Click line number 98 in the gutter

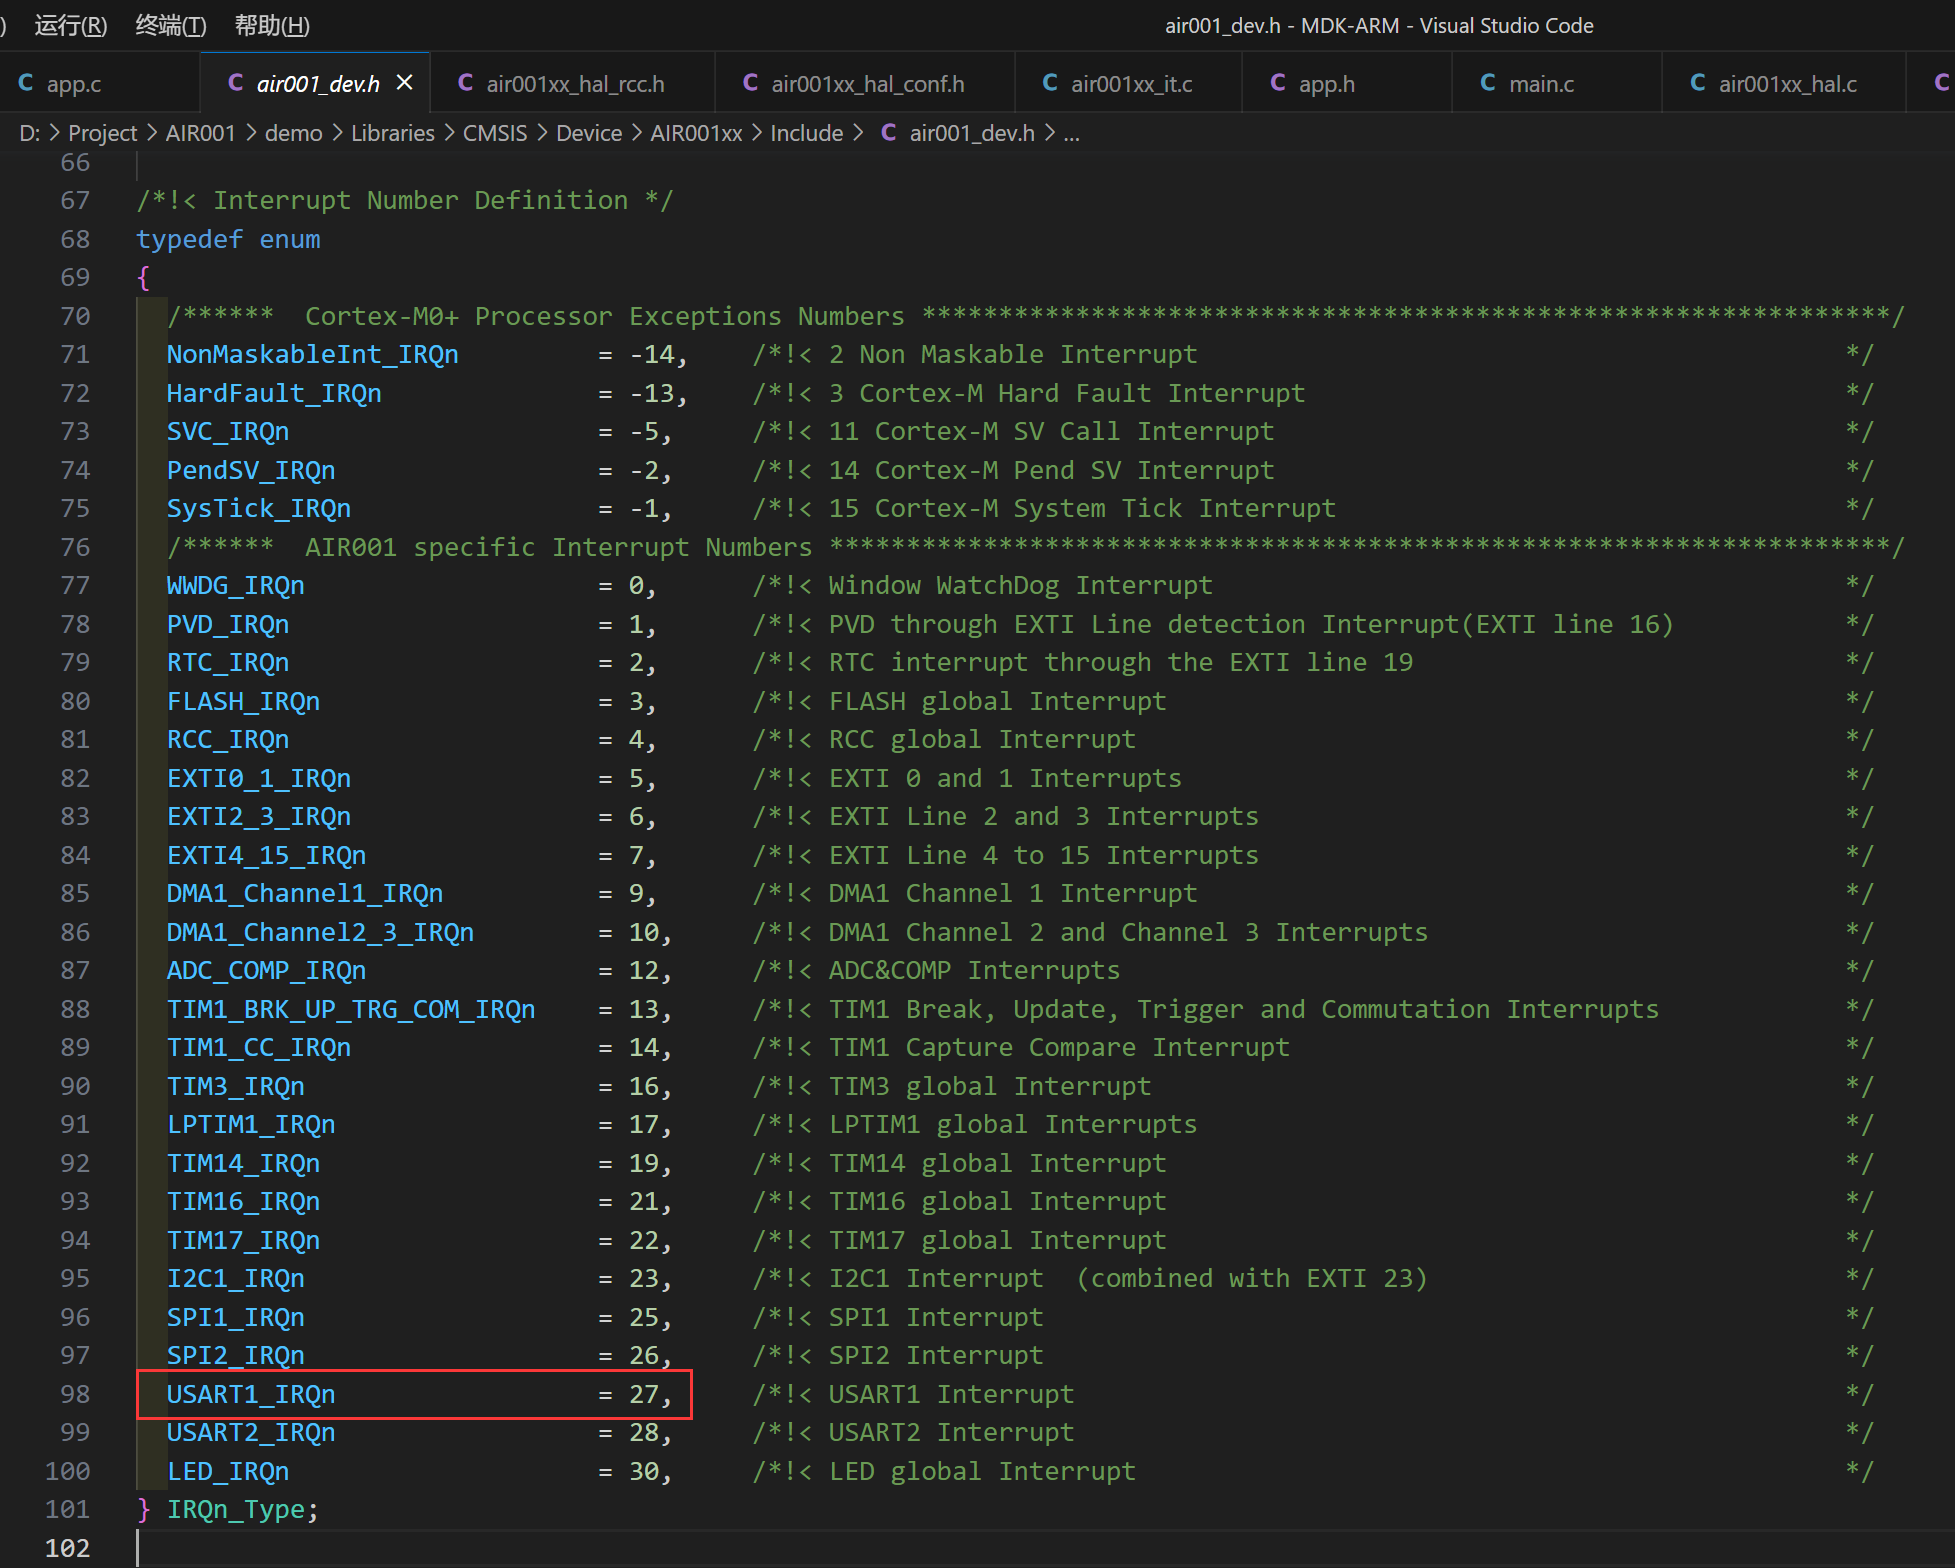75,1394
